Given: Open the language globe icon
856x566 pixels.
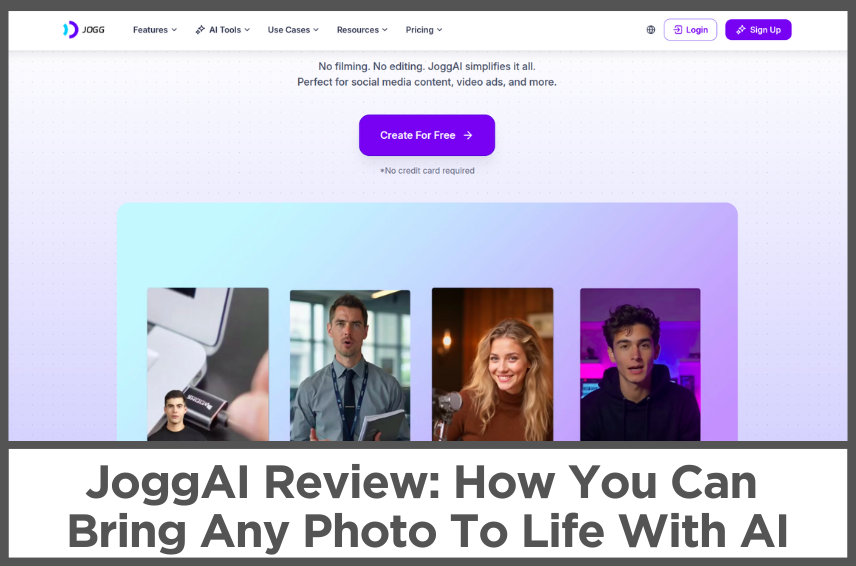Looking at the screenshot, I should [x=651, y=29].
